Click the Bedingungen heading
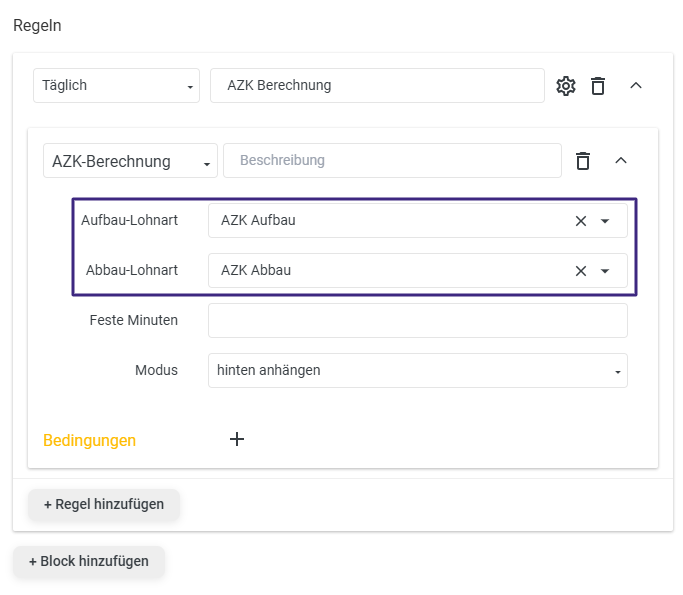Image resolution: width=683 pixels, height=595 pixels. (89, 440)
